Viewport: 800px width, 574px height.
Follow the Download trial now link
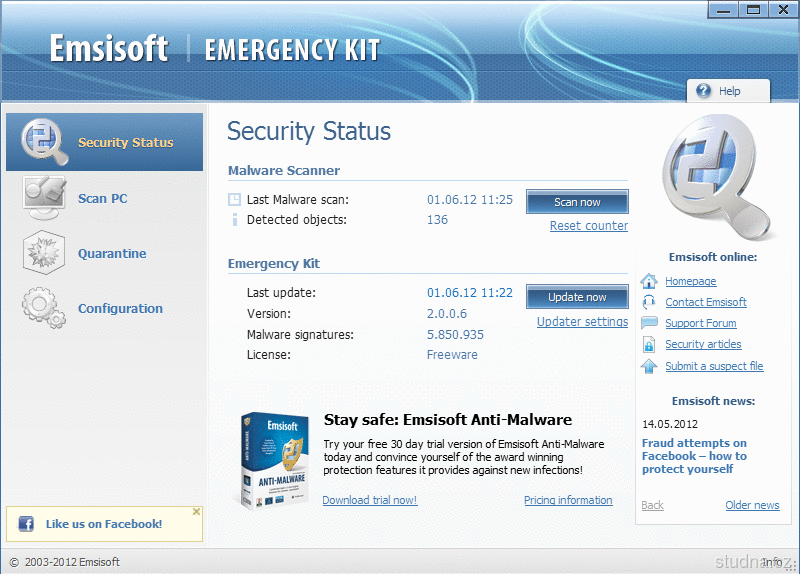click(369, 500)
